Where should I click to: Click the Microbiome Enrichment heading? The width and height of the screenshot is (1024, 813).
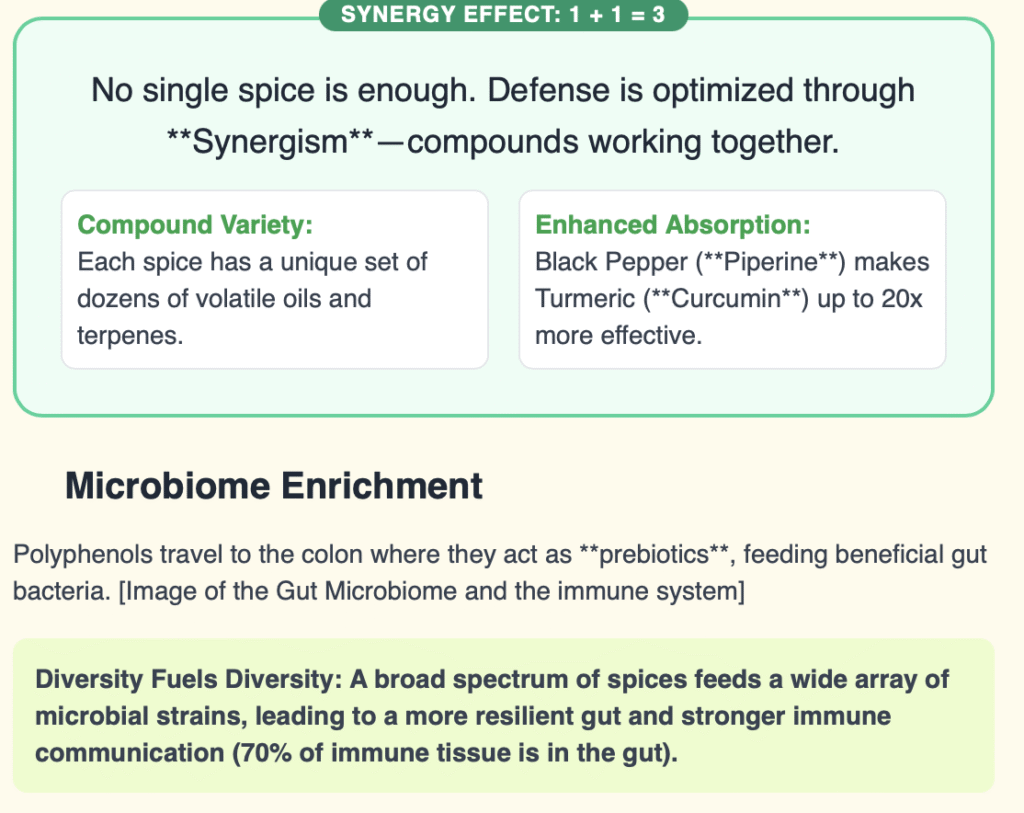pos(274,486)
